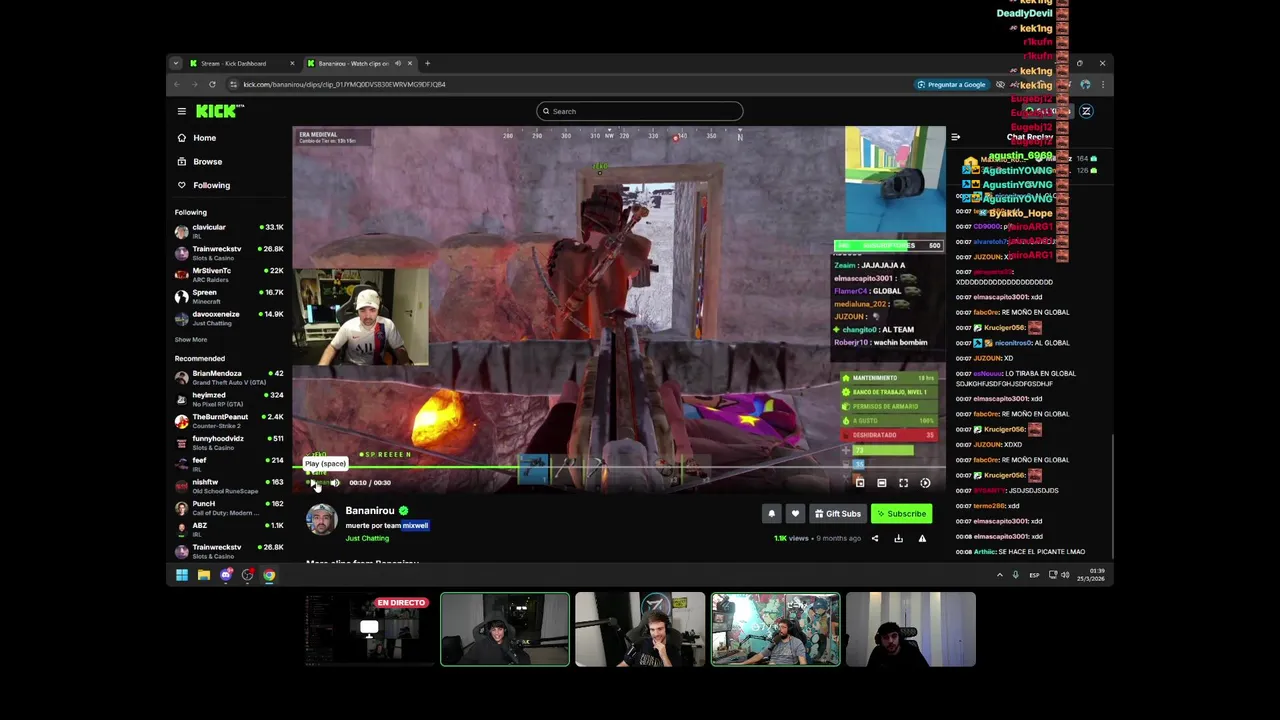Open BrianMendoza recommended channel
Screen dimensions: 1280x720
point(229,377)
